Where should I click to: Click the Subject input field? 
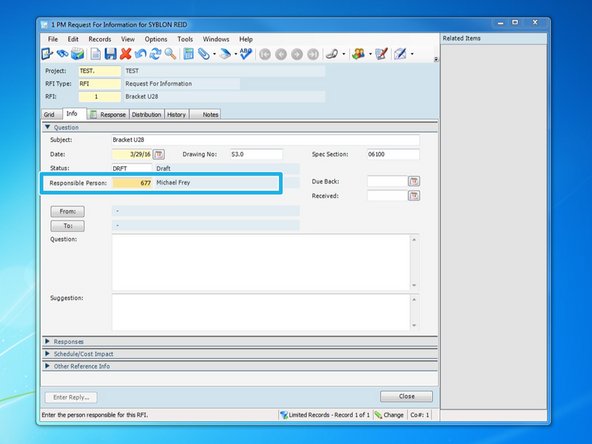(265, 140)
